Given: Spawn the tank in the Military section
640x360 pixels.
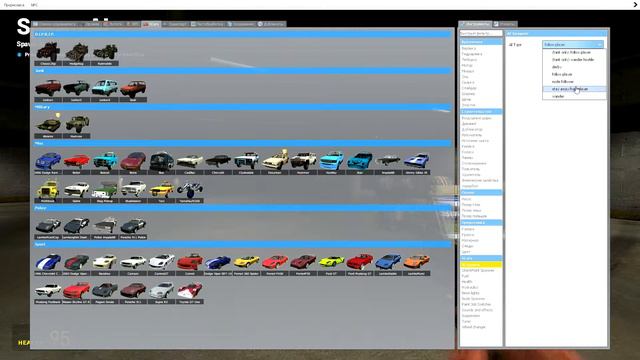Looking at the screenshot, I should pos(48,126).
